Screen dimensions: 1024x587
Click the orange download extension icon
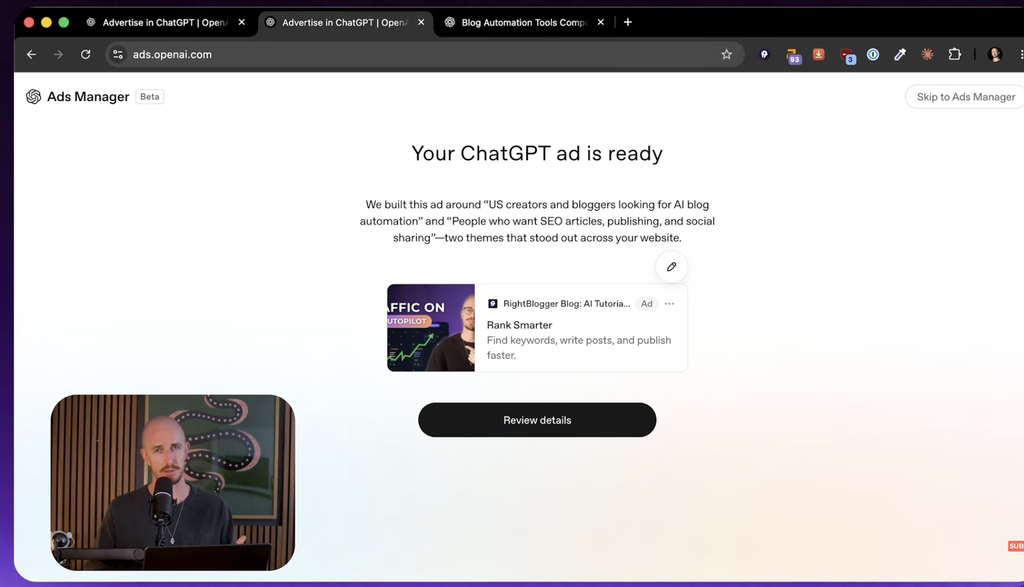click(x=818, y=54)
